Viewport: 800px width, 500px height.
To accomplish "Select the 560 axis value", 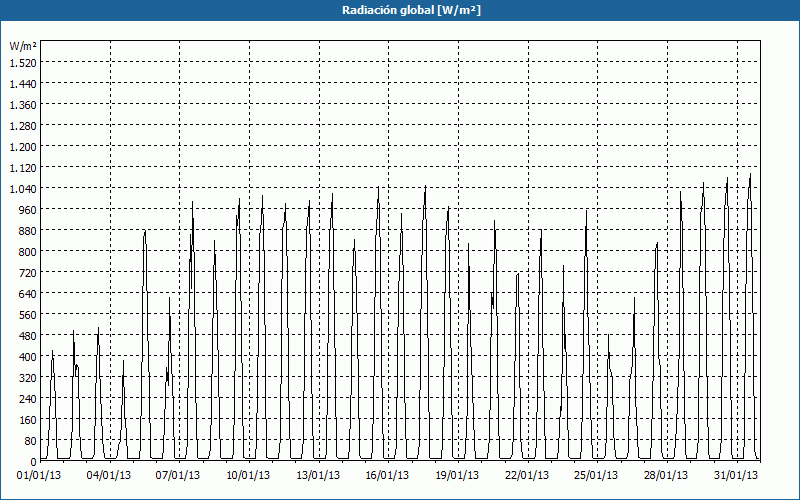I will [28, 315].
